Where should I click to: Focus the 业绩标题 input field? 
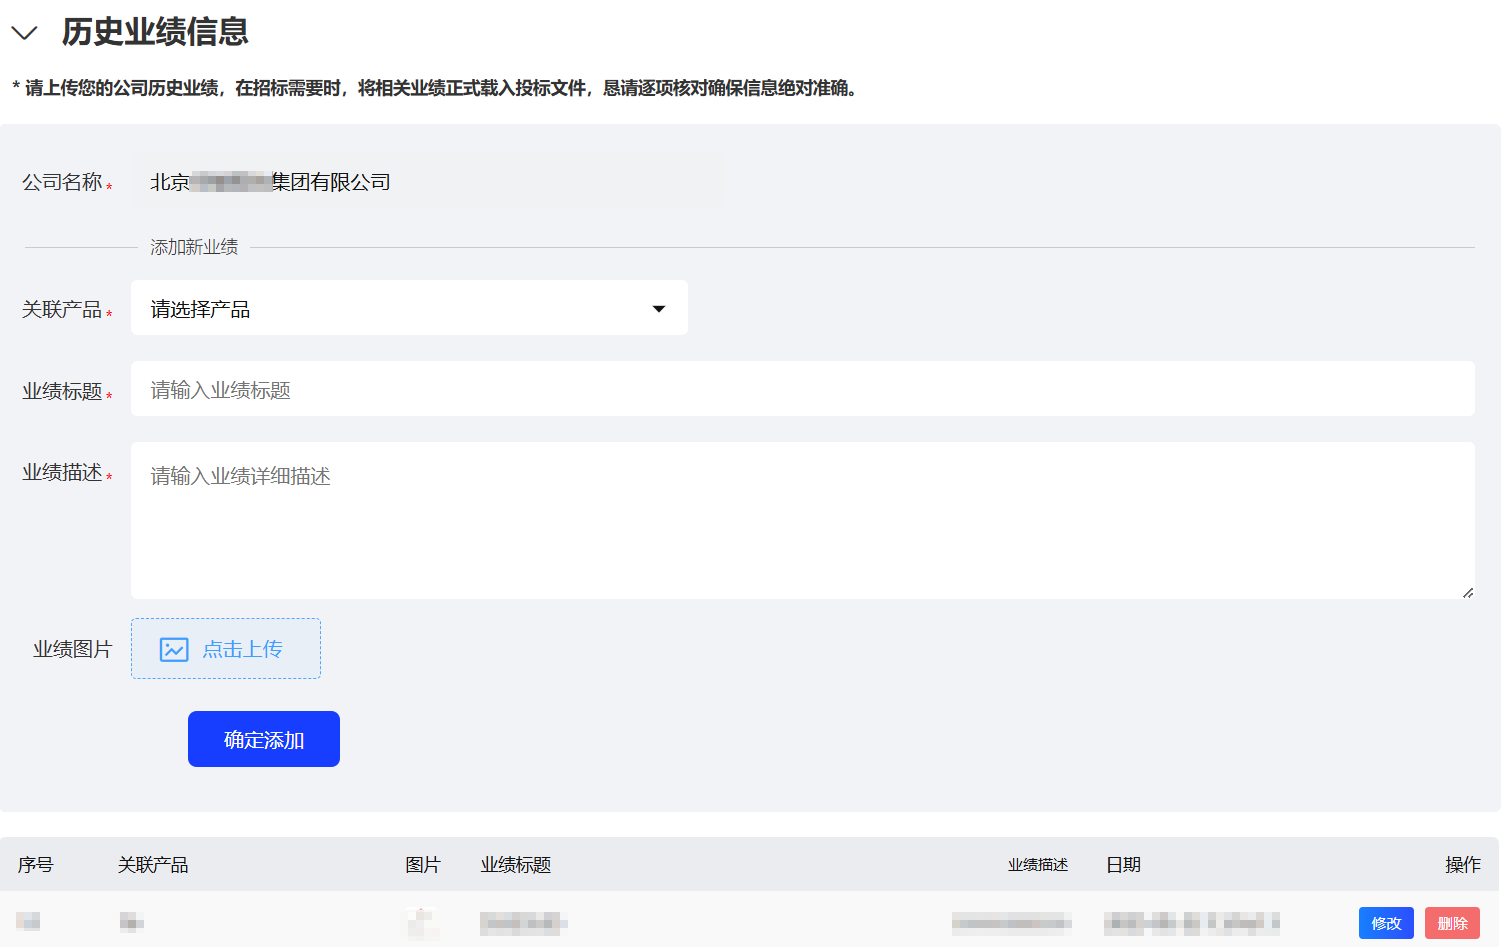point(802,389)
